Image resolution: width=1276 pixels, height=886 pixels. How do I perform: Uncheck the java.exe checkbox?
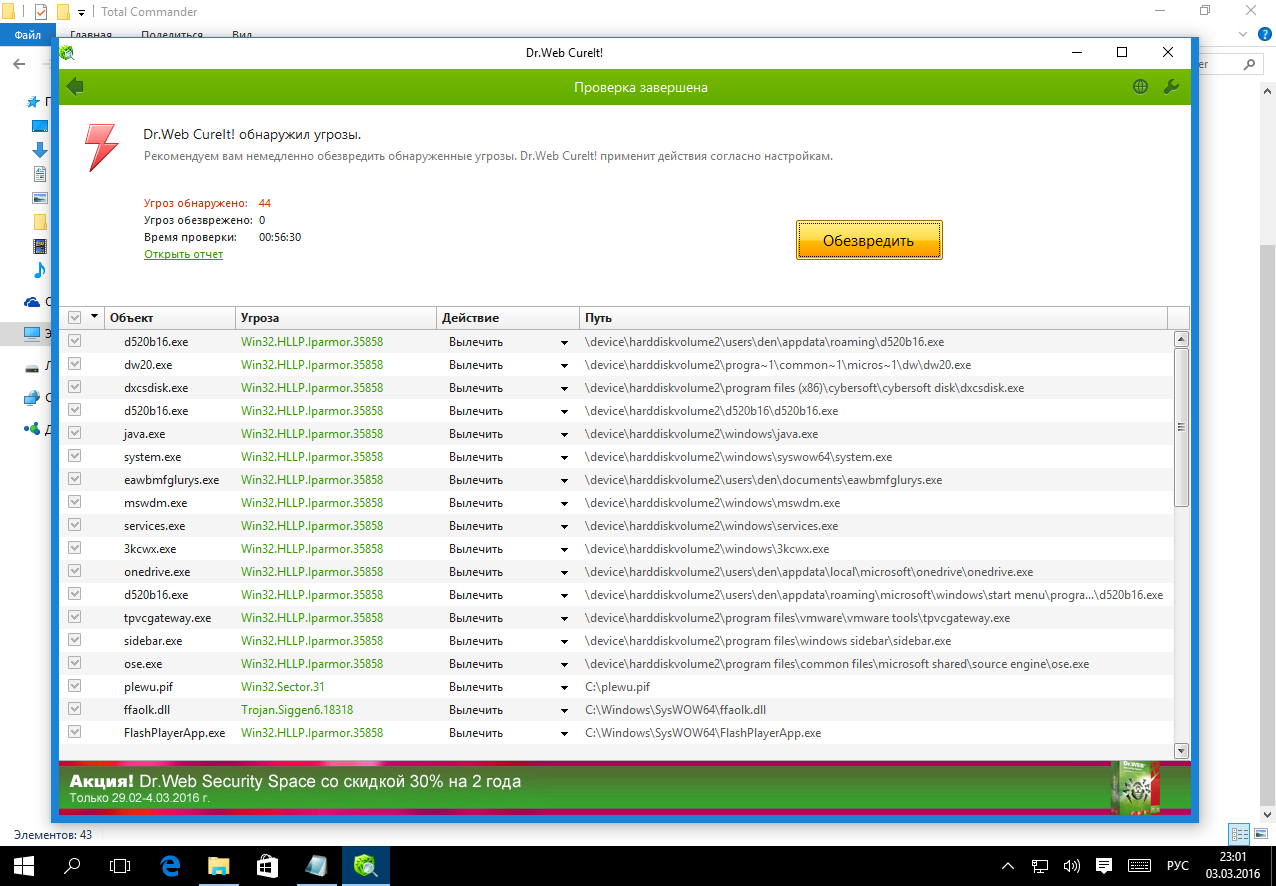[x=74, y=434]
